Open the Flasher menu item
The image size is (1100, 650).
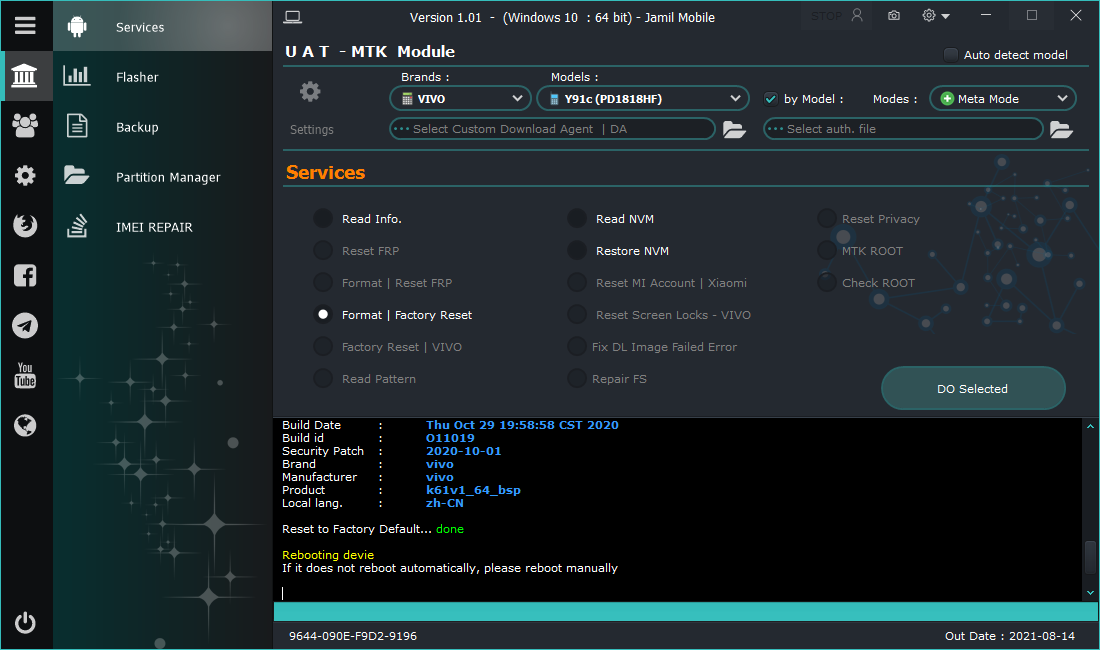162,76
